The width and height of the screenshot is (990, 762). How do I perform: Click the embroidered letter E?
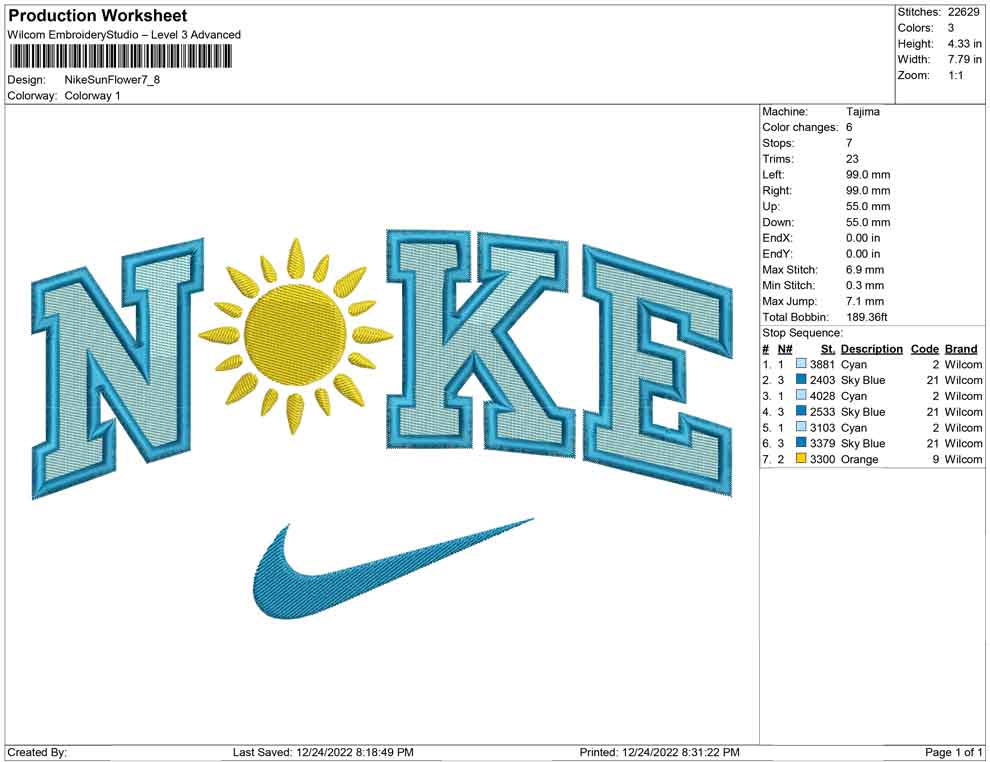pos(658,371)
